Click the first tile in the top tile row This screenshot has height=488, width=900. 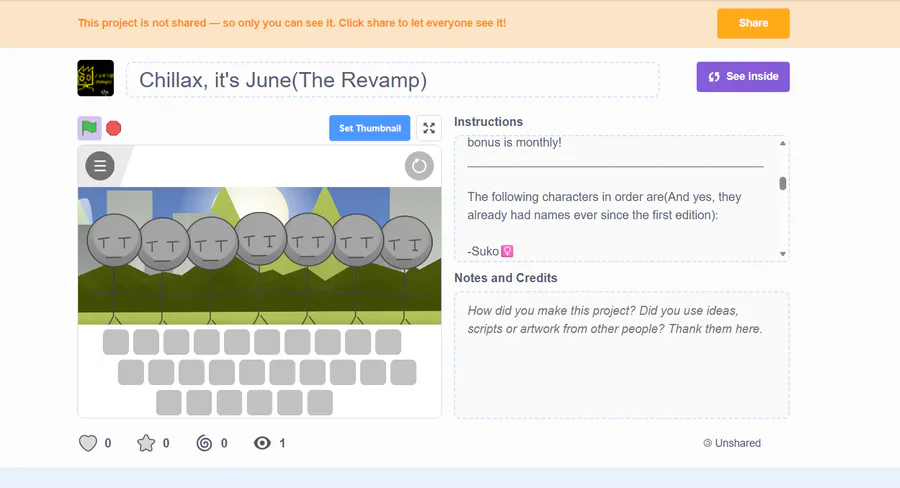point(116,342)
